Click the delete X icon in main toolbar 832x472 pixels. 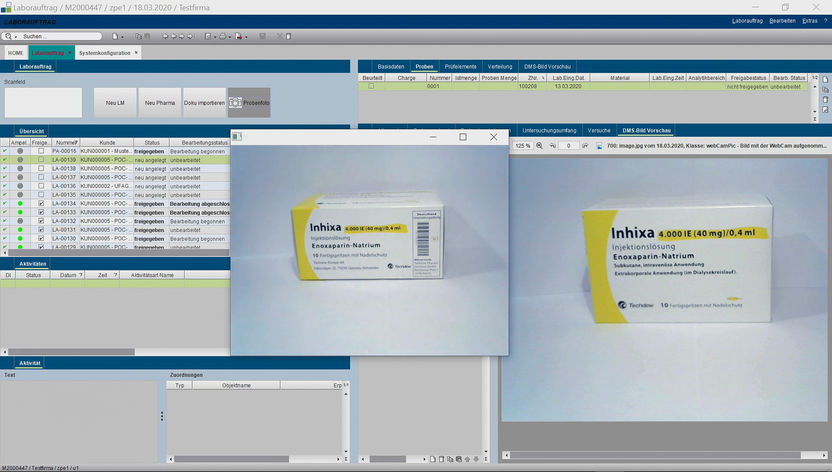[x=280, y=37]
